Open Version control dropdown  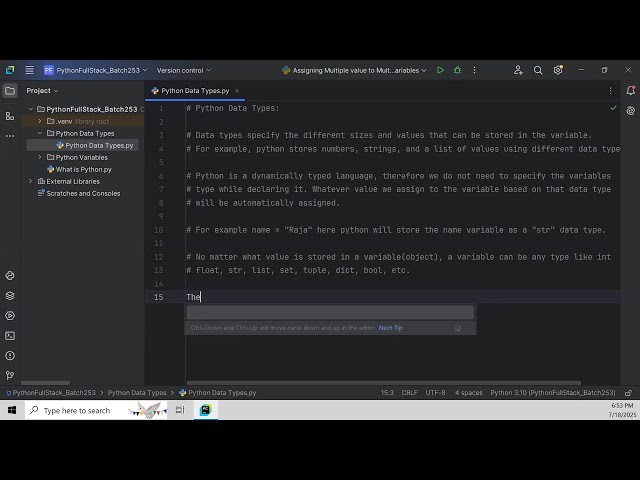coord(183,70)
